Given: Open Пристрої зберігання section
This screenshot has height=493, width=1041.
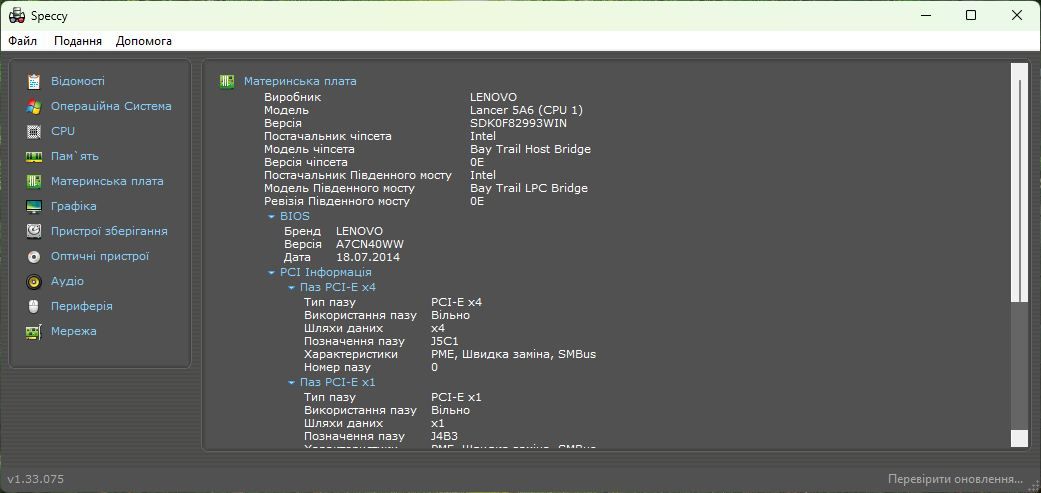Looking at the screenshot, I should [x=109, y=232].
